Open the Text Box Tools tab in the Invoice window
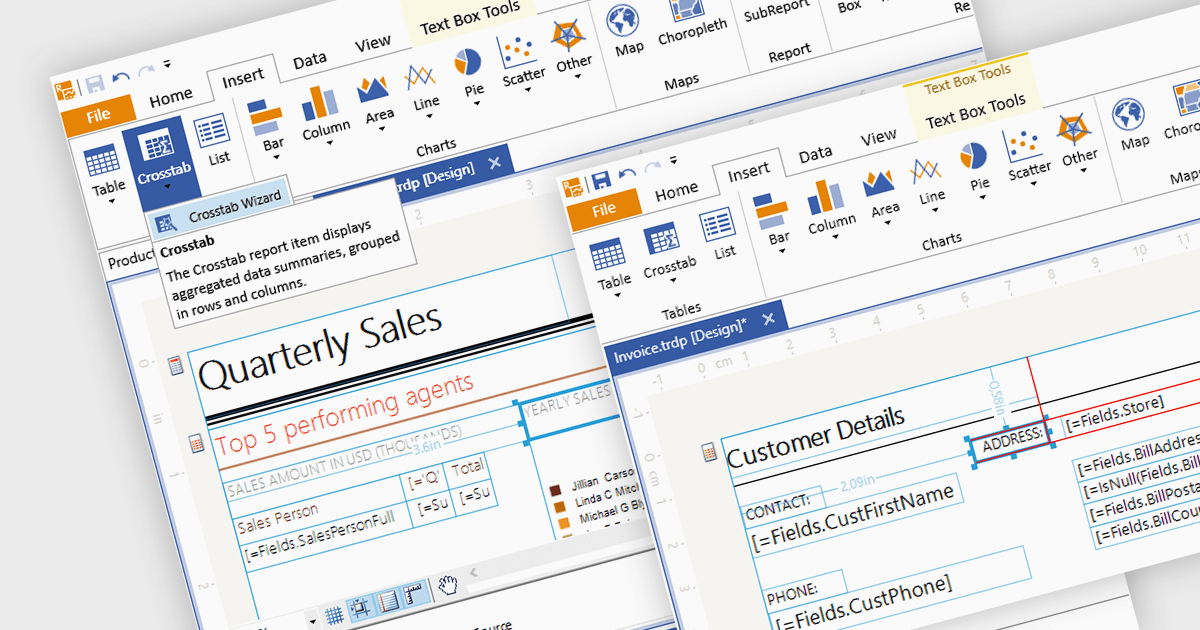Image resolution: width=1200 pixels, height=630 pixels. (975, 111)
